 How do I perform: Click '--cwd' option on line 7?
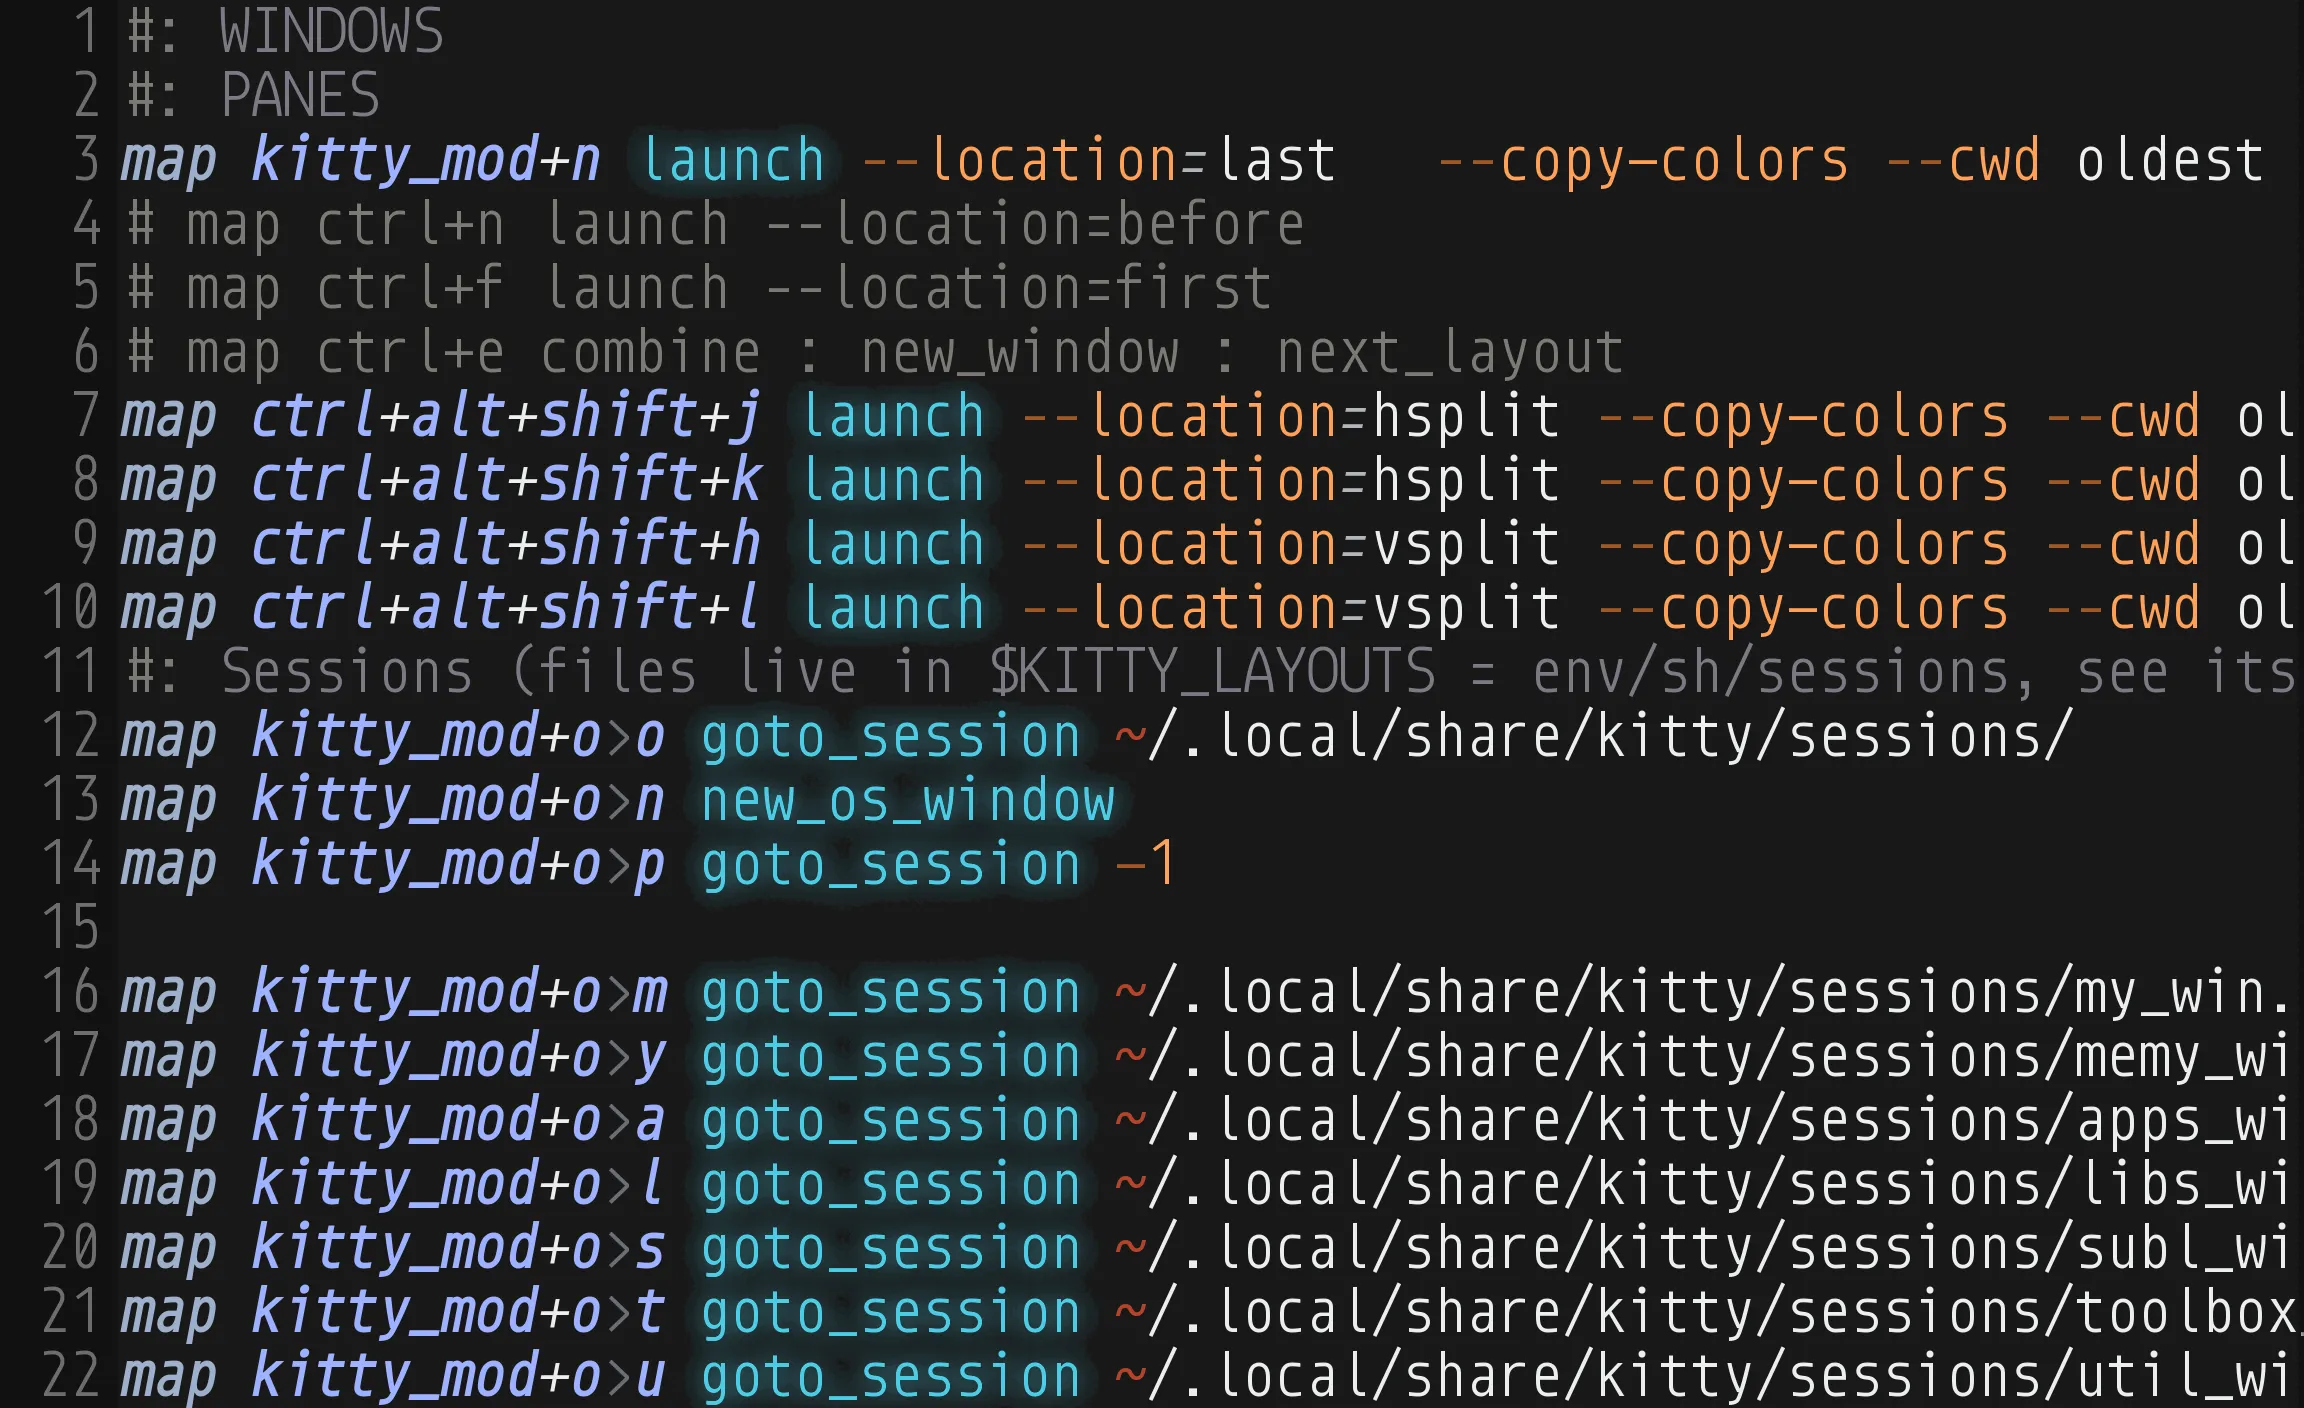pos(2123,416)
